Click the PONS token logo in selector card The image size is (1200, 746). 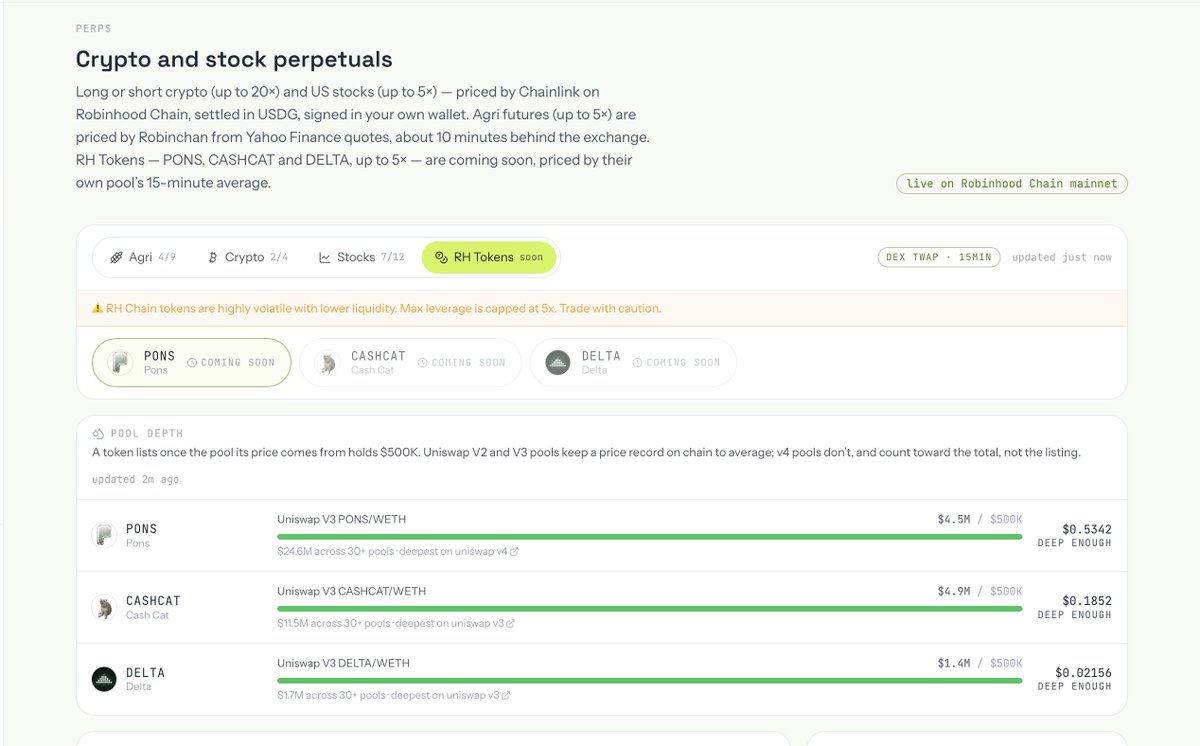[121, 362]
